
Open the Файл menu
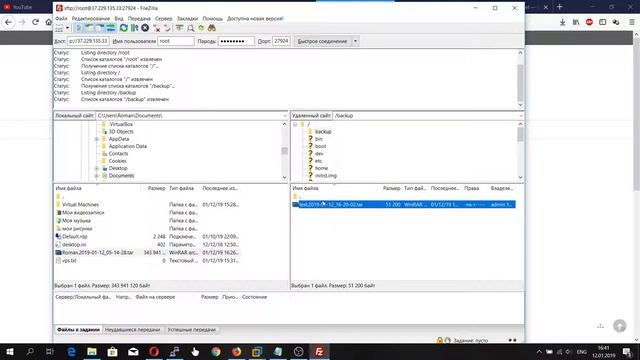pyautogui.click(x=61, y=18)
